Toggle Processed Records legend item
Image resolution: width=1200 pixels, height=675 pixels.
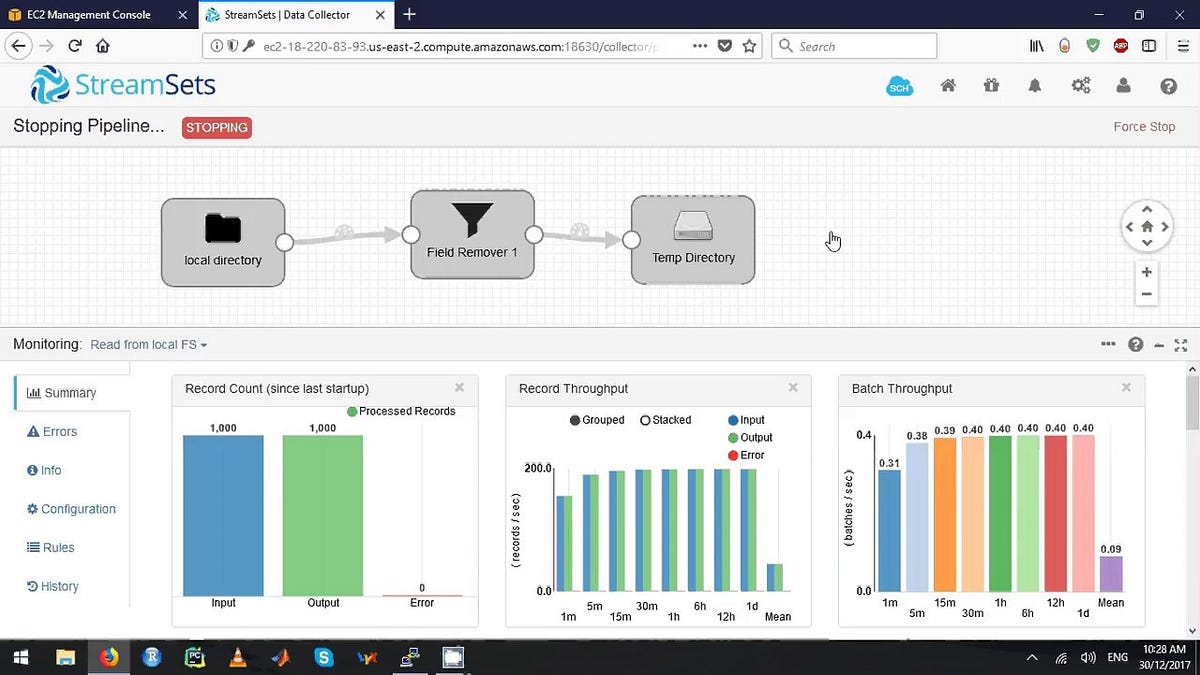[401, 411]
